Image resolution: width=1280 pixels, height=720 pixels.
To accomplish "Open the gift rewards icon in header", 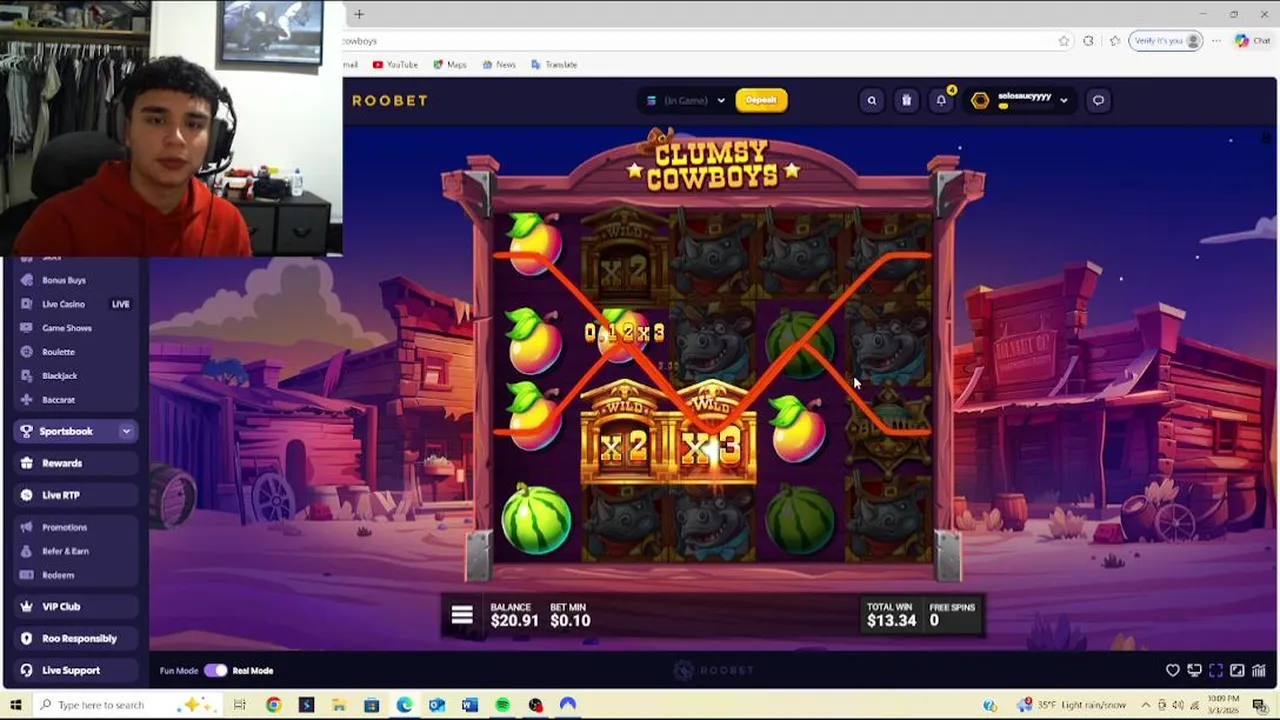I will 906,100.
